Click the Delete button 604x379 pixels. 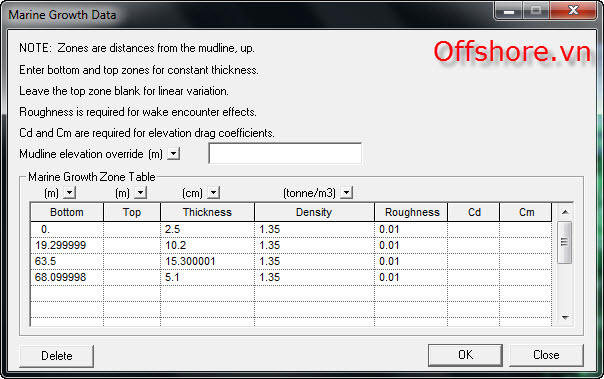56,356
